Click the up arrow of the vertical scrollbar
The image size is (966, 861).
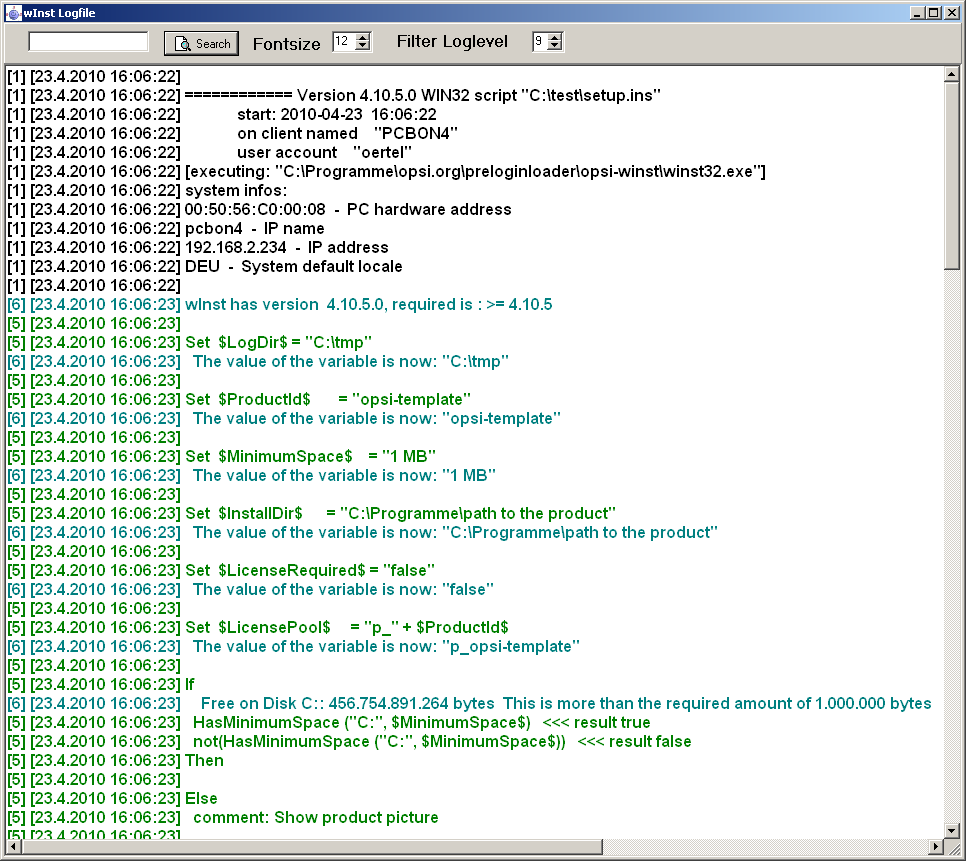[953, 72]
